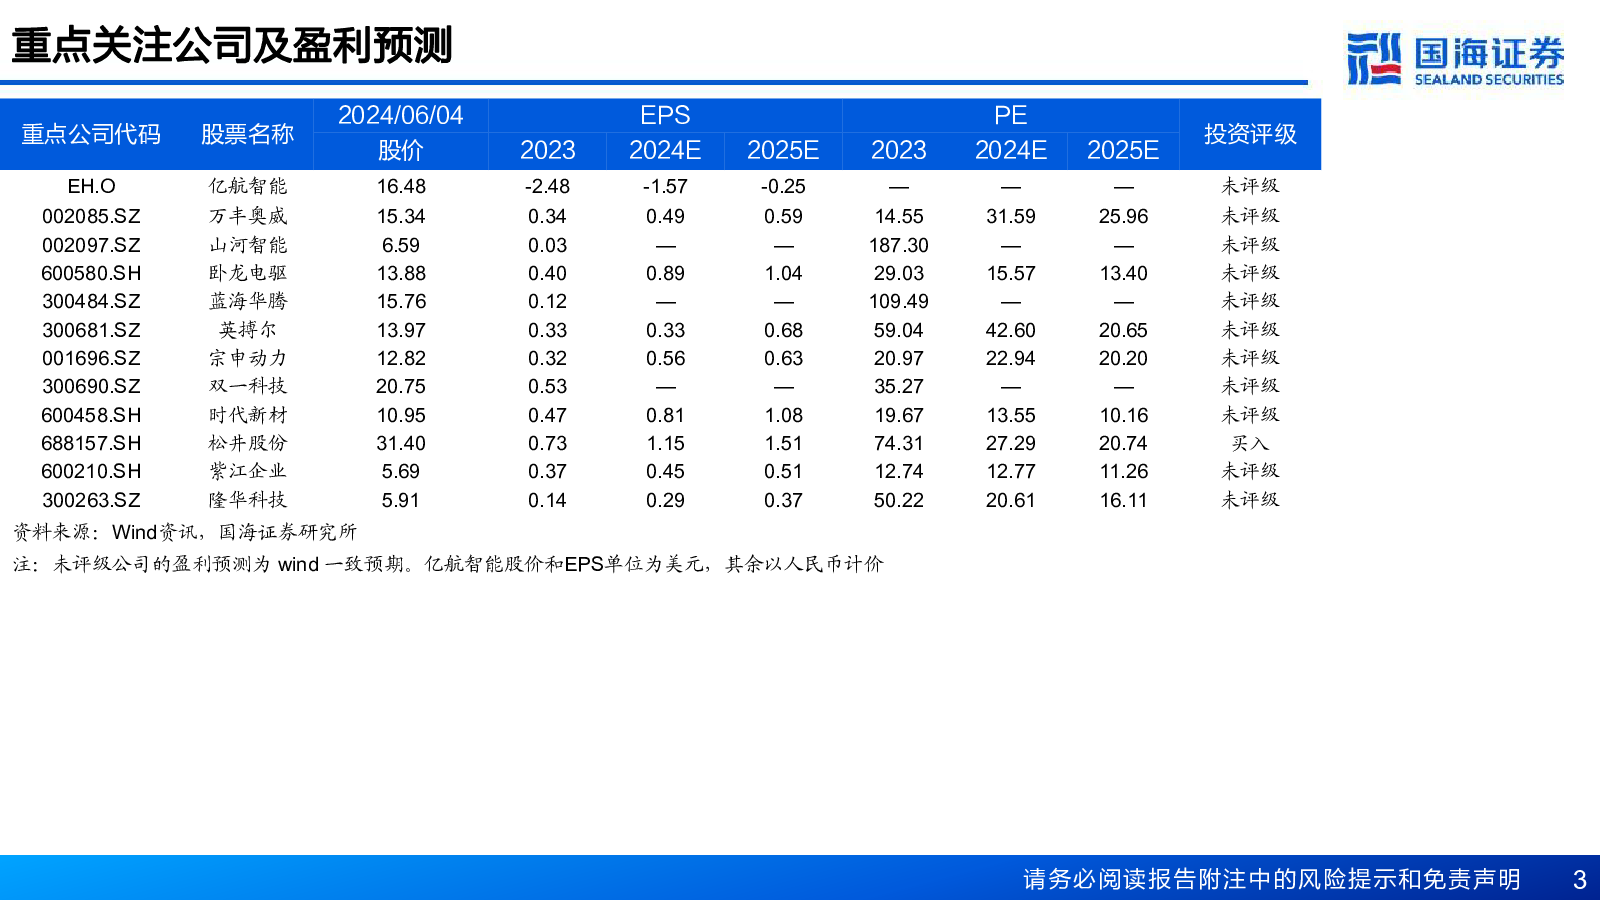Click the PE group header
The width and height of the screenshot is (1600, 900).
(1011, 115)
